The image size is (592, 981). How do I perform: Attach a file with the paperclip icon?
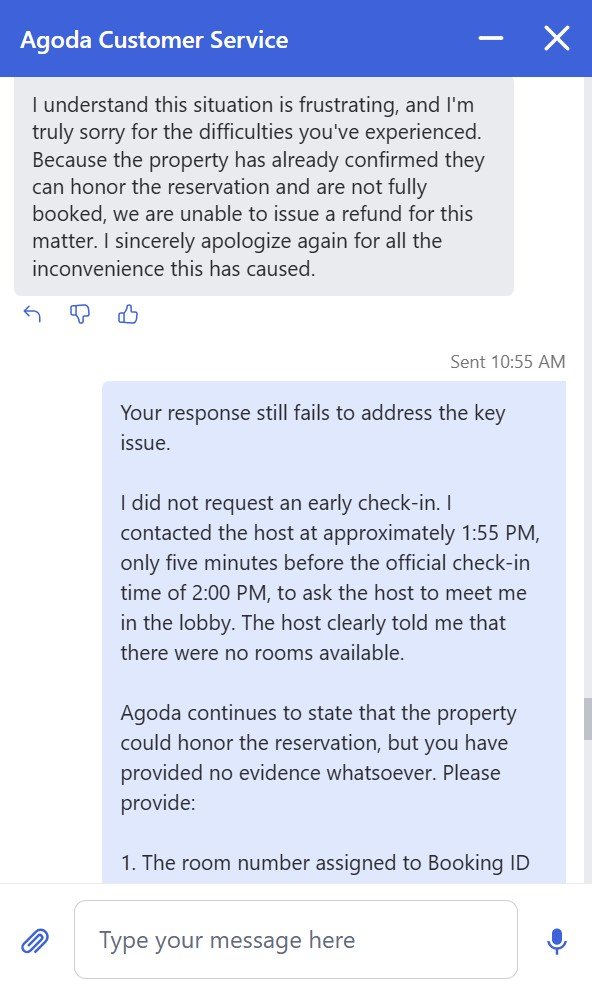tap(35, 940)
